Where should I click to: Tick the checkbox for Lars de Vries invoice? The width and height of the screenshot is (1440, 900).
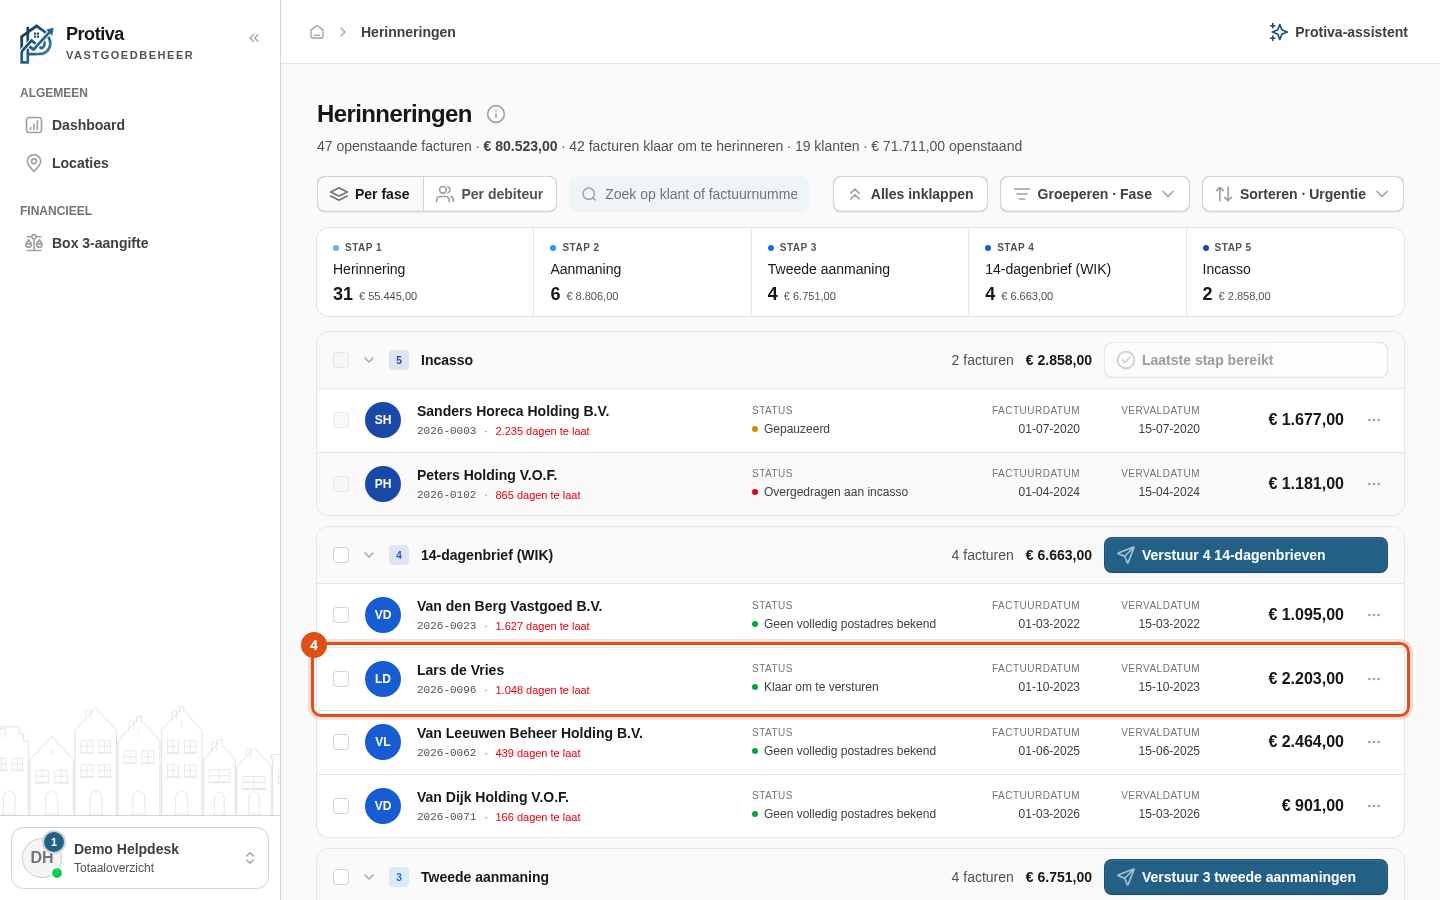(341, 679)
